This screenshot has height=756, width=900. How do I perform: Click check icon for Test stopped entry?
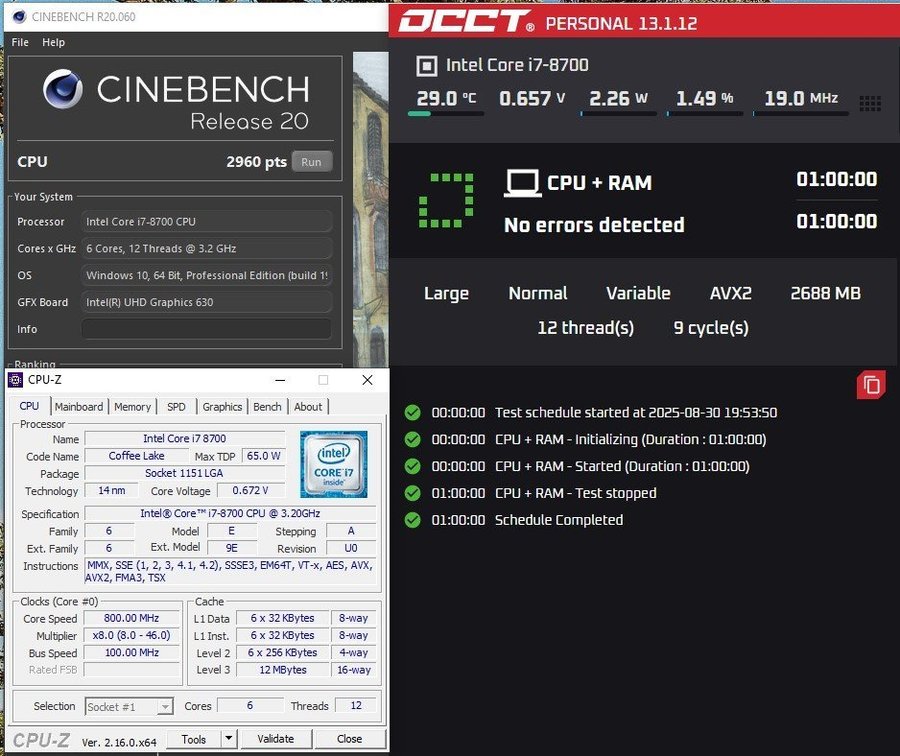pos(412,493)
